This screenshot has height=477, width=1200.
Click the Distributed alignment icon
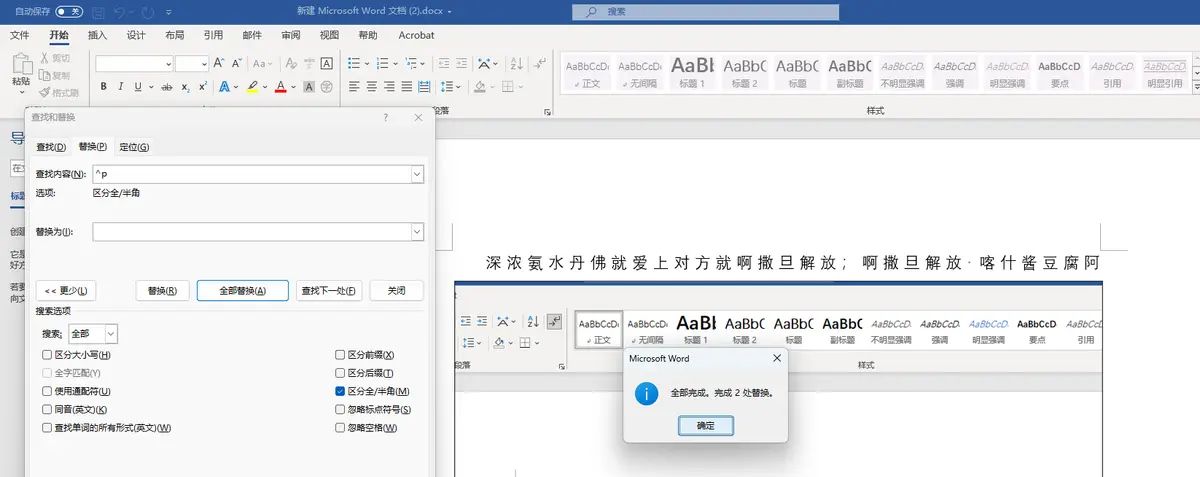click(x=424, y=87)
